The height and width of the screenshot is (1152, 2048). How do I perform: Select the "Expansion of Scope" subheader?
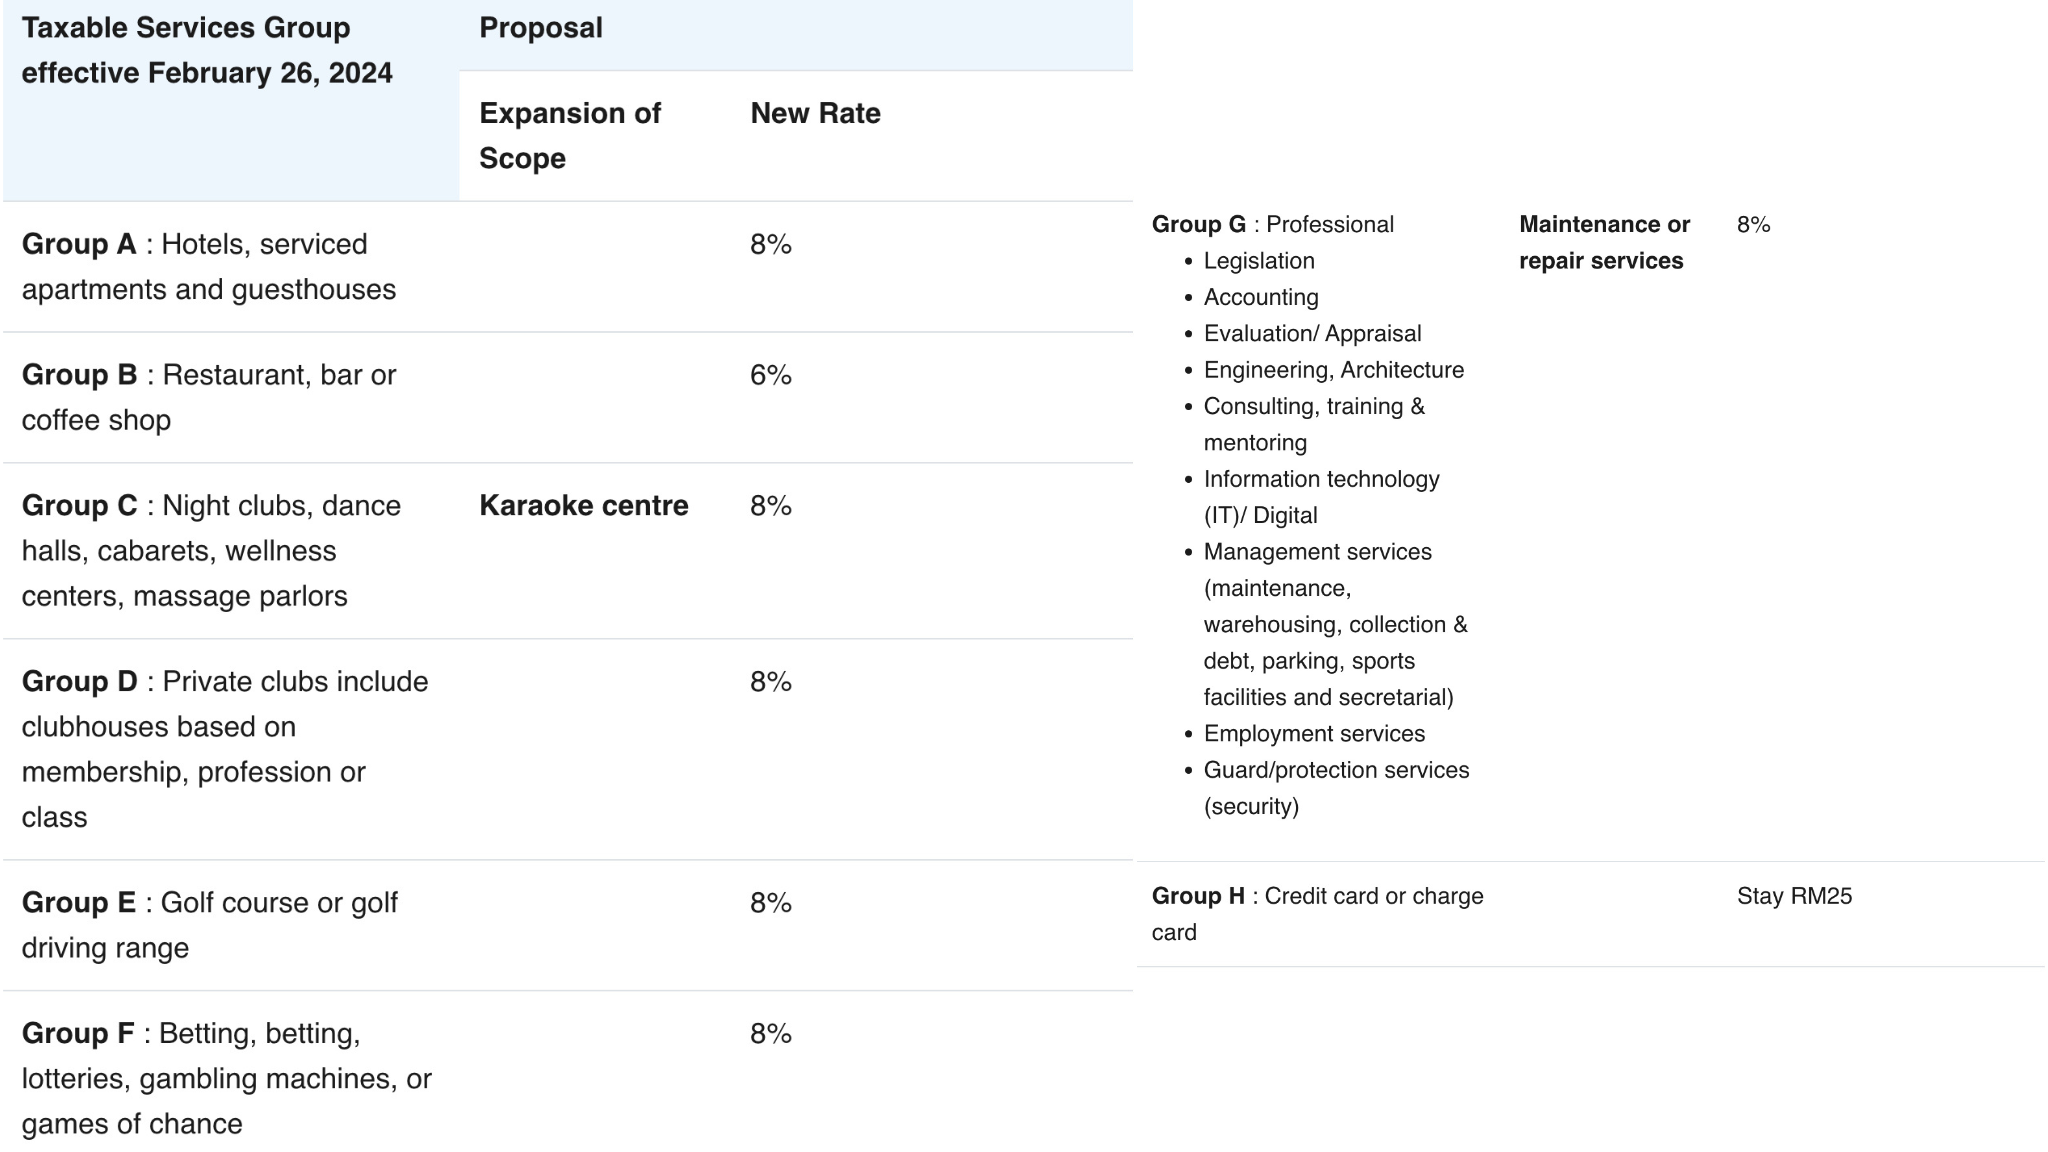570,135
